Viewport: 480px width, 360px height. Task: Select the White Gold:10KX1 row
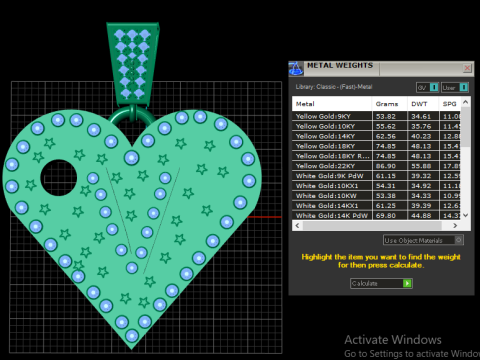[377, 186]
